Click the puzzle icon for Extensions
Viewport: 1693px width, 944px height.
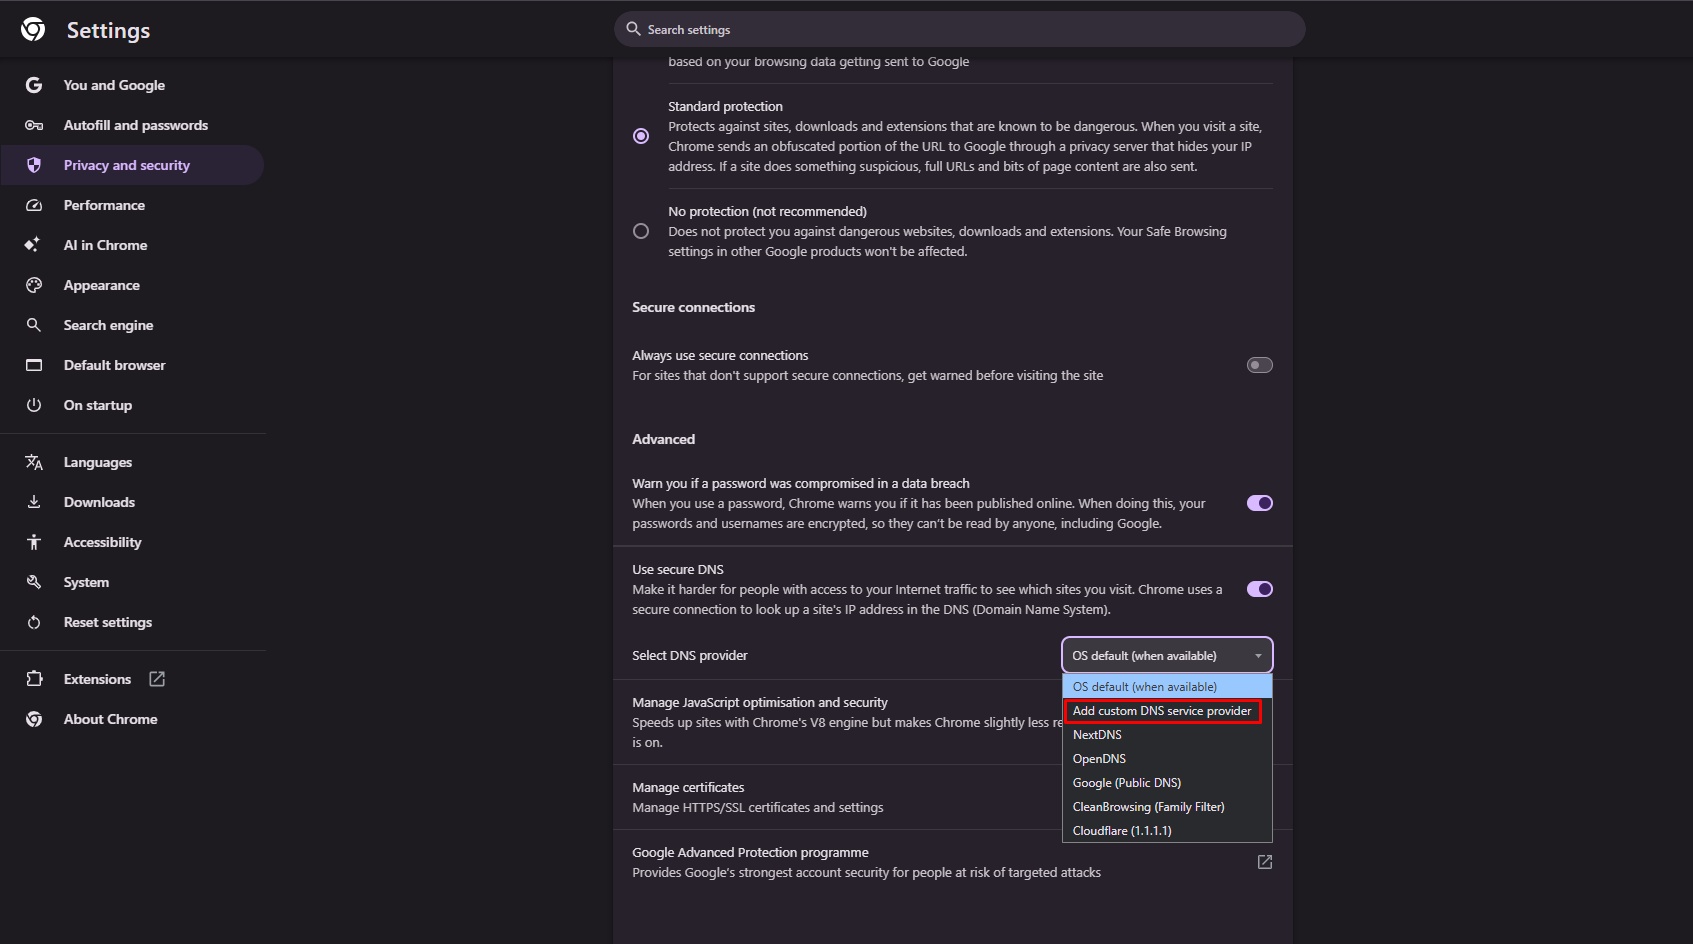pos(34,679)
